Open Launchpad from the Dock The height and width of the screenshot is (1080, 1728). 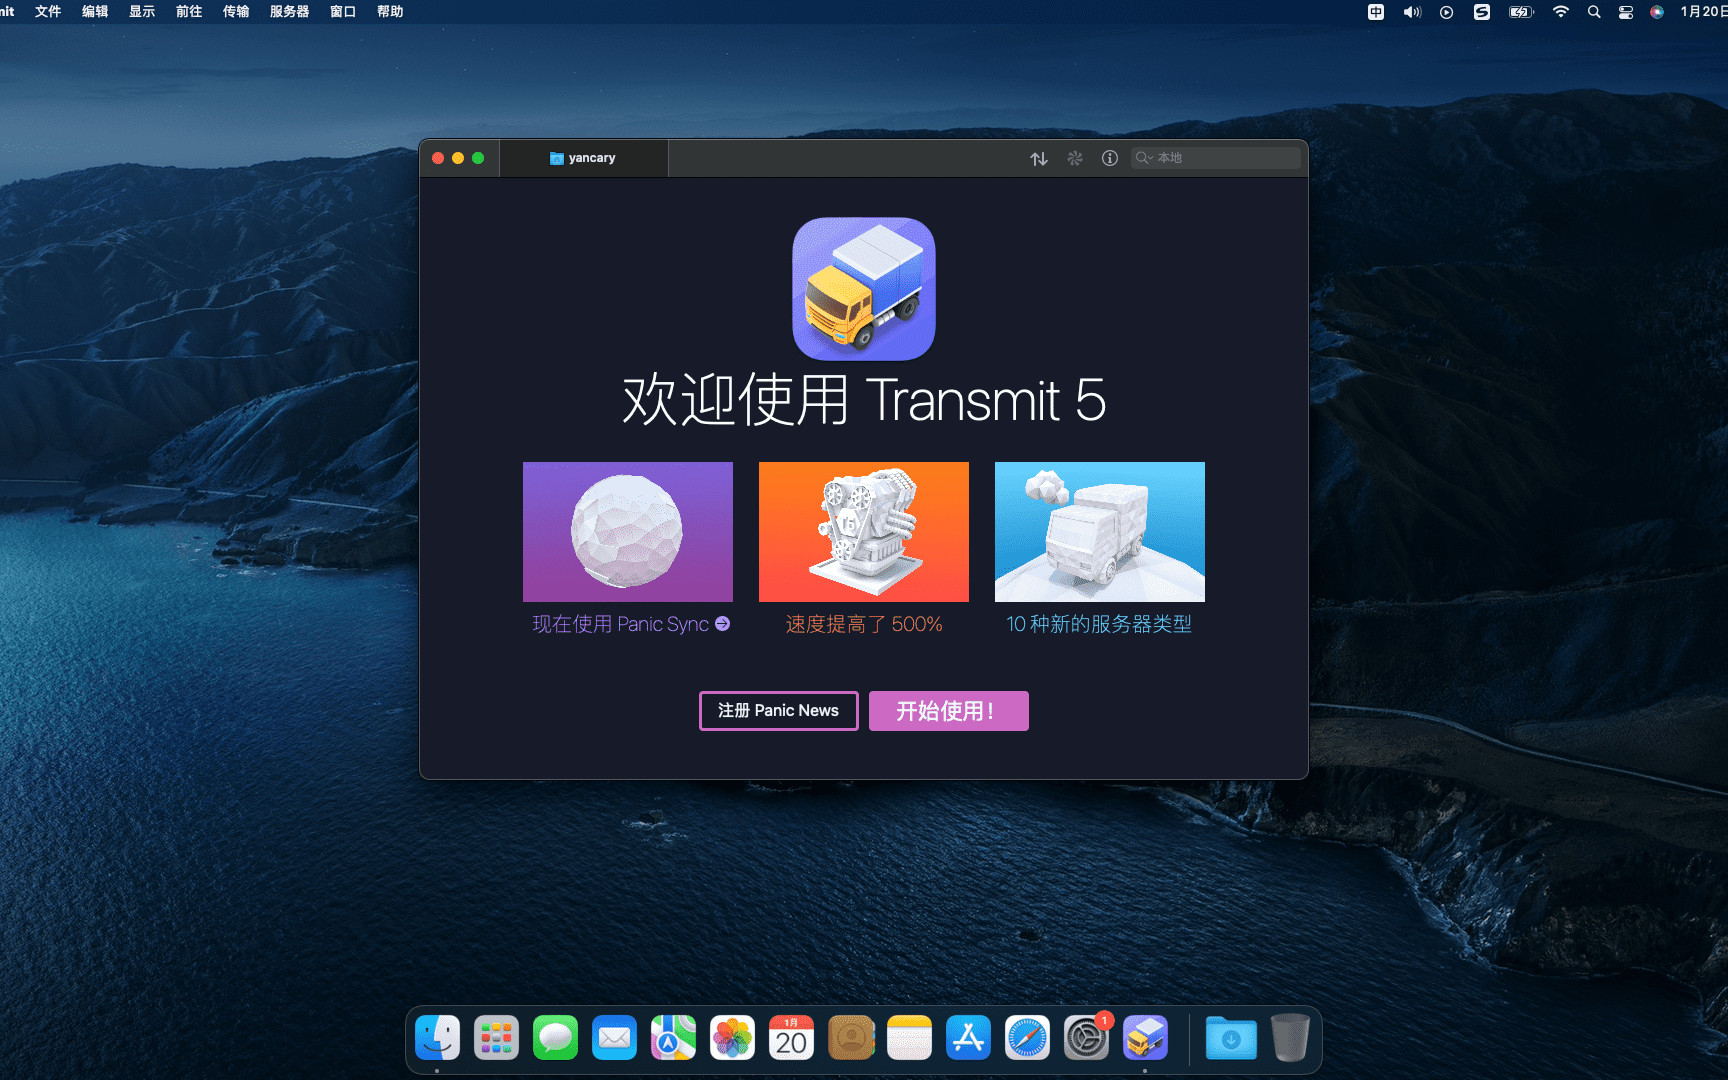pos(496,1038)
